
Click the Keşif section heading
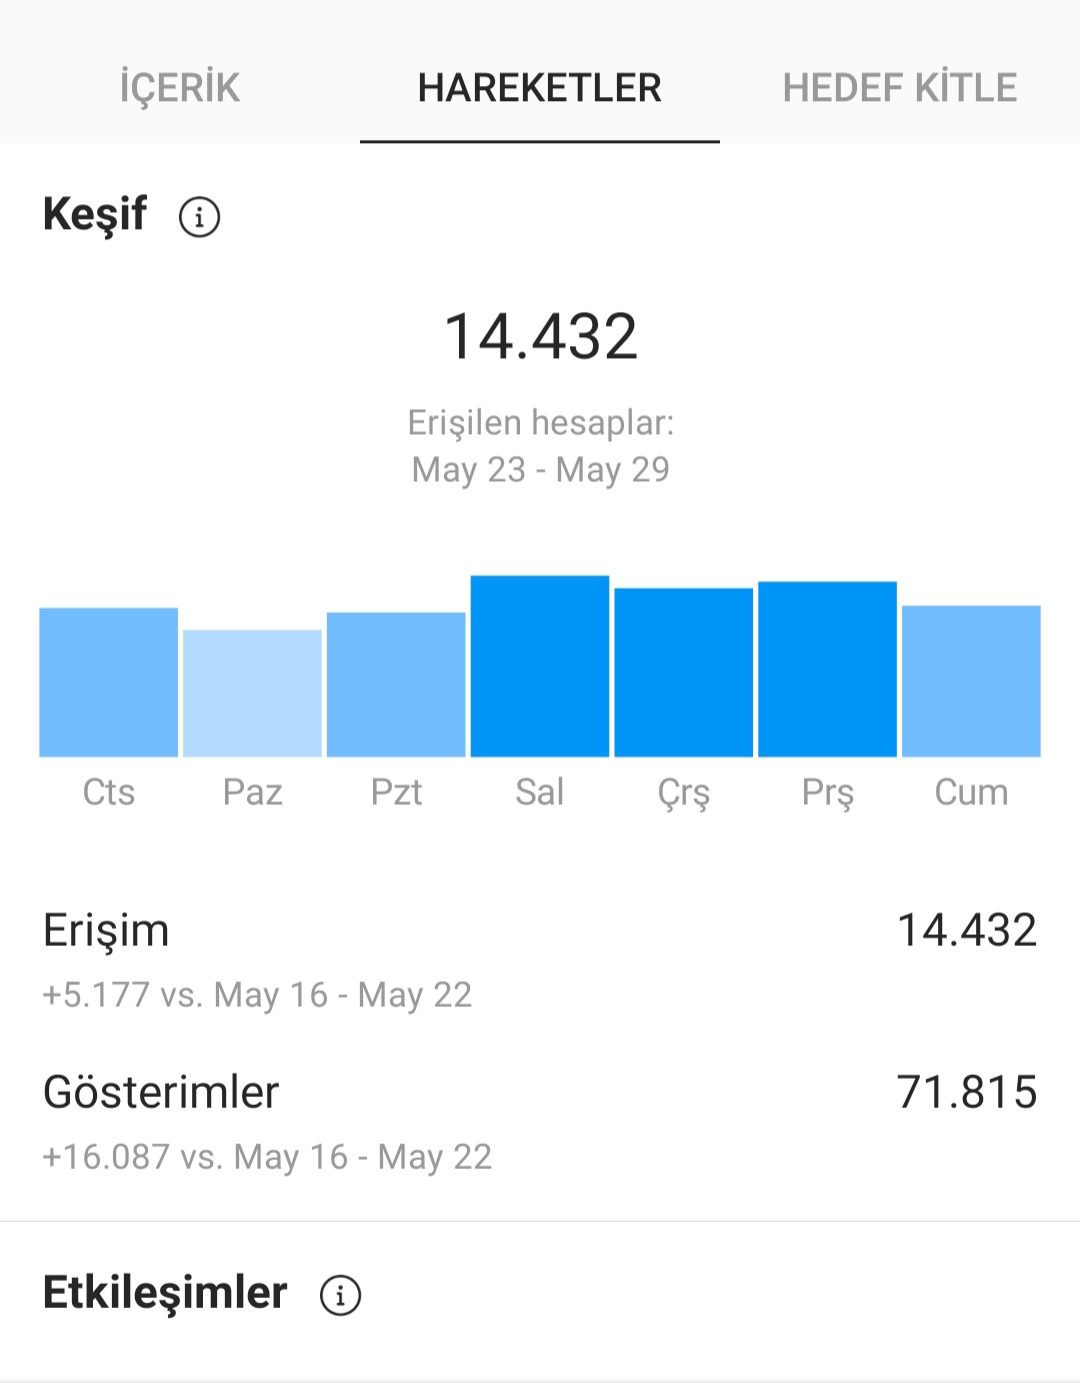point(95,214)
